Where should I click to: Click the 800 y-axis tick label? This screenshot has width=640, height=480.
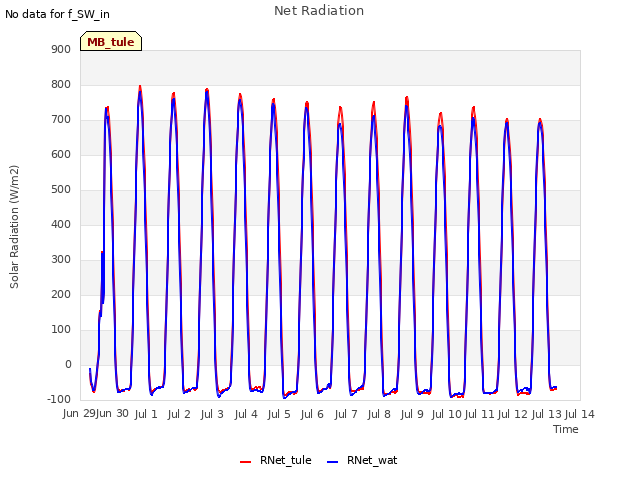click(61, 84)
